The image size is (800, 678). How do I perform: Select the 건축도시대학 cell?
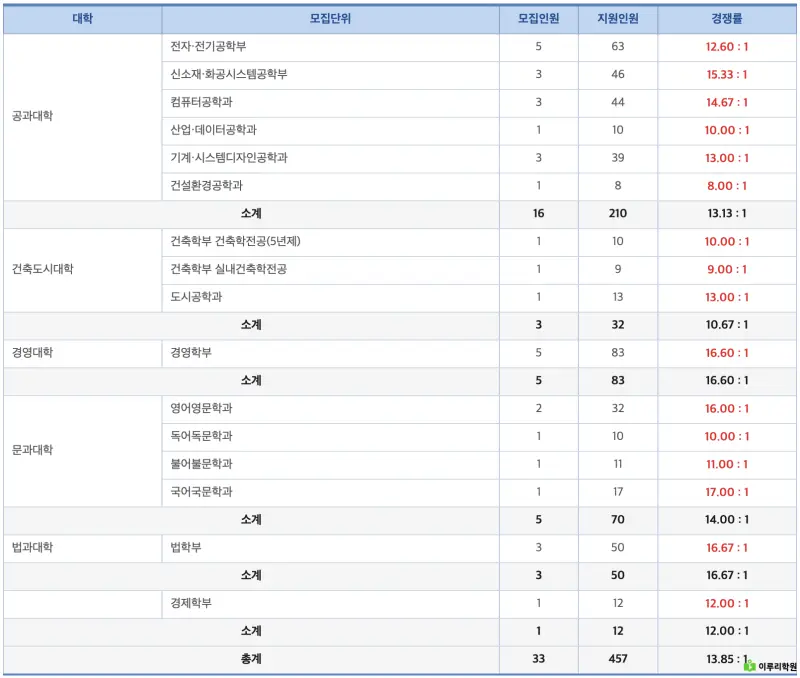83,270
